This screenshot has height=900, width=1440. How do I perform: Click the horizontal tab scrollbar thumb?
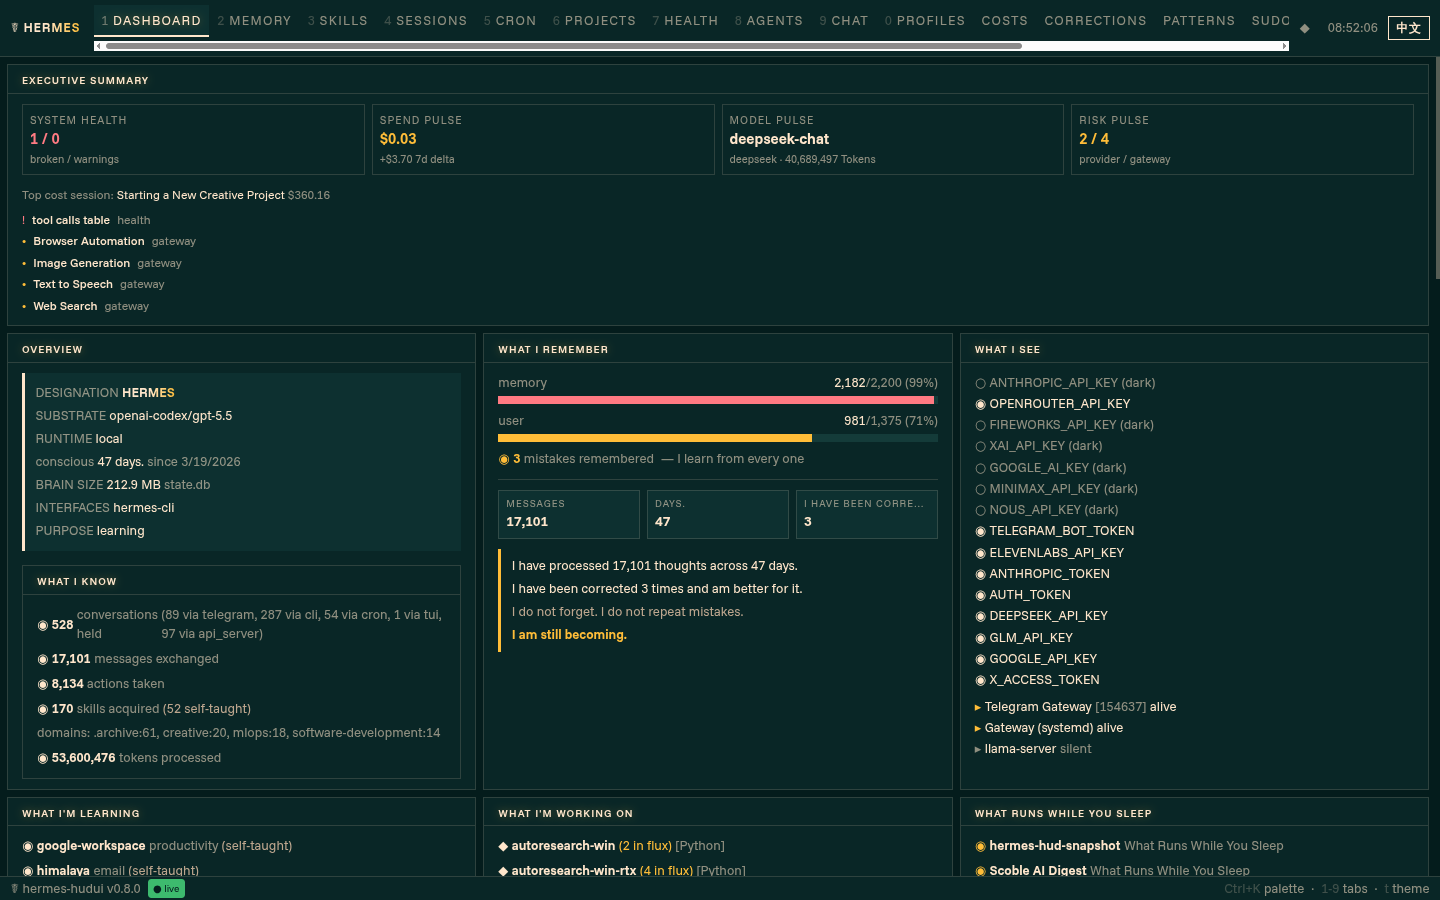[x=564, y=46]
